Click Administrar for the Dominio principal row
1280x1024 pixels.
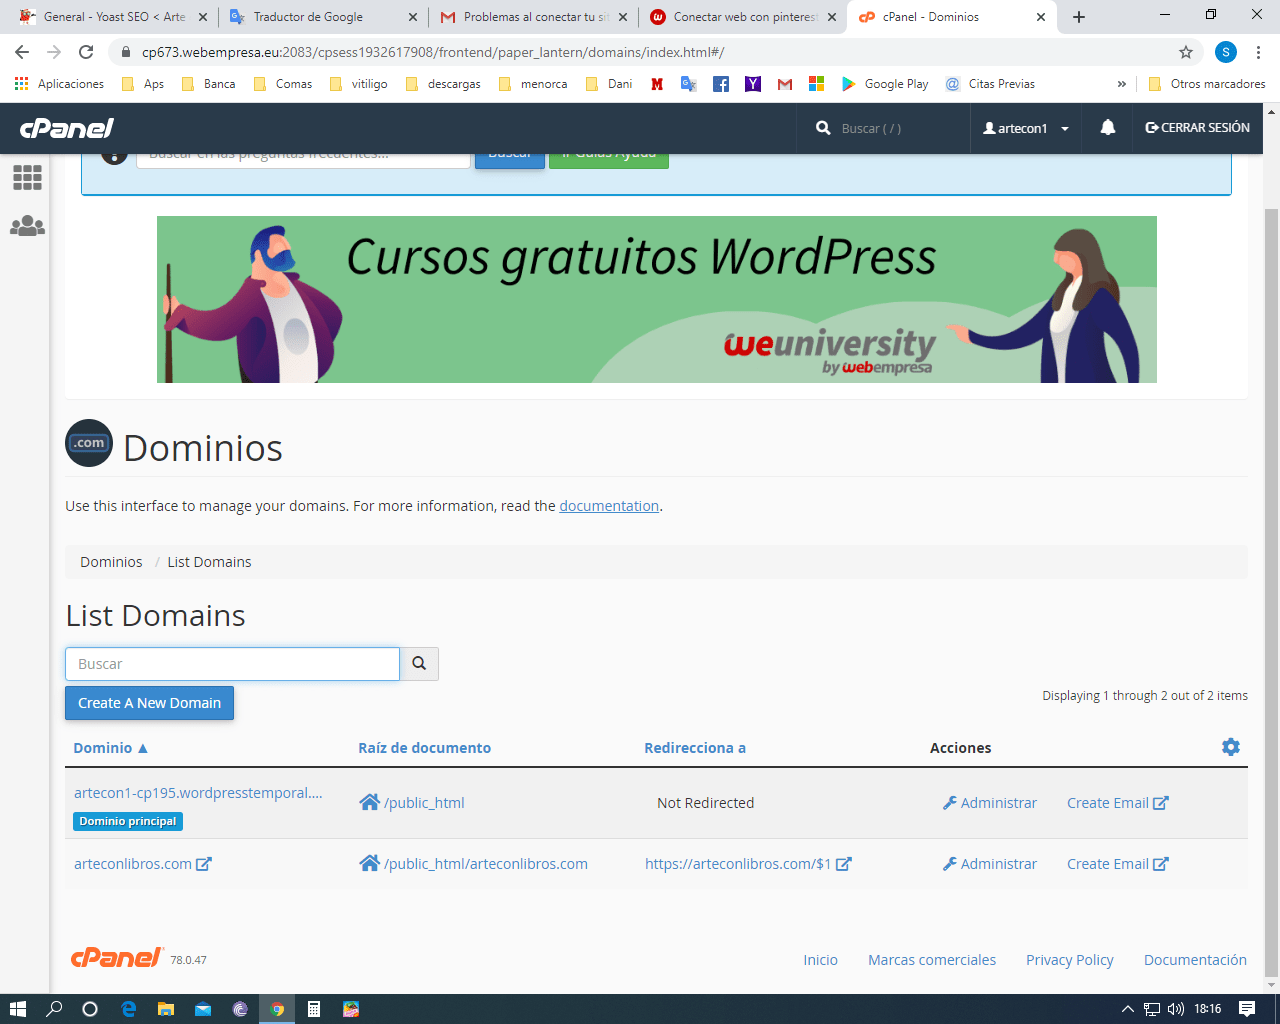click(x=990, y=802)
